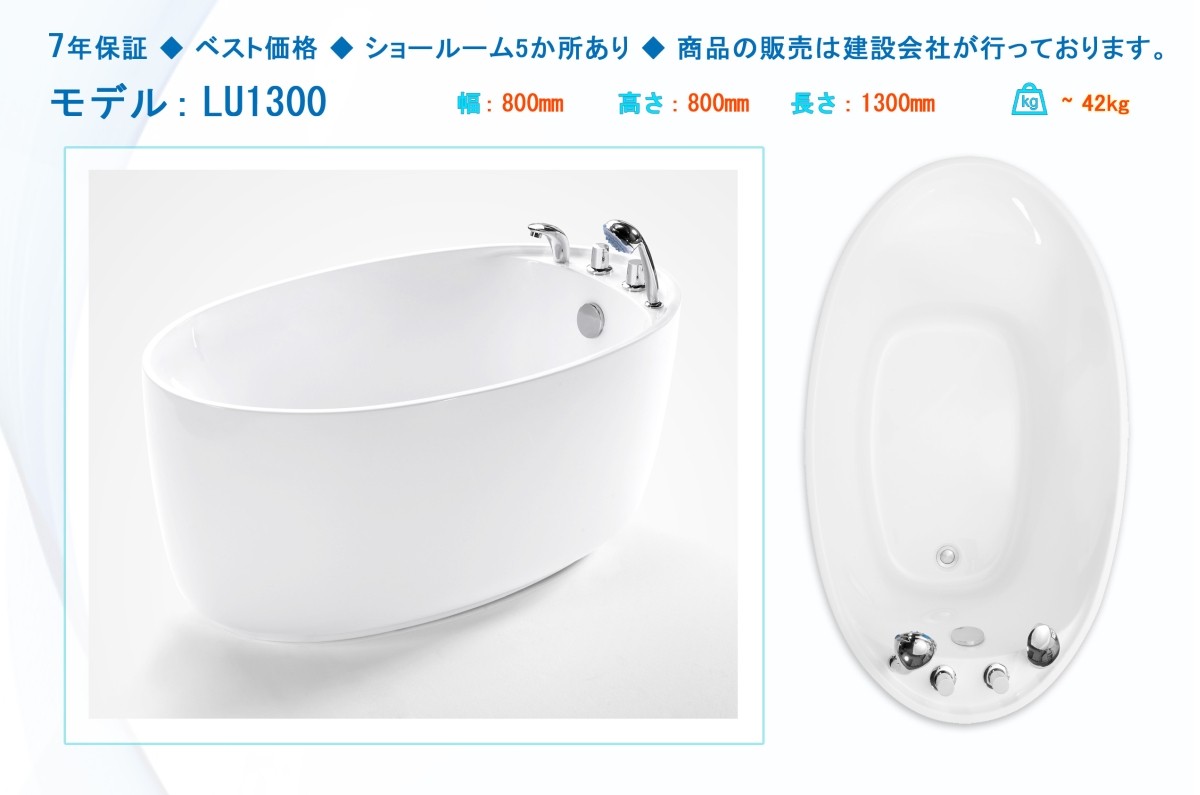Screen dimensions: 1200x795
Task: Click the ショールーム5か所あり text
Action: tap(499, 47)
